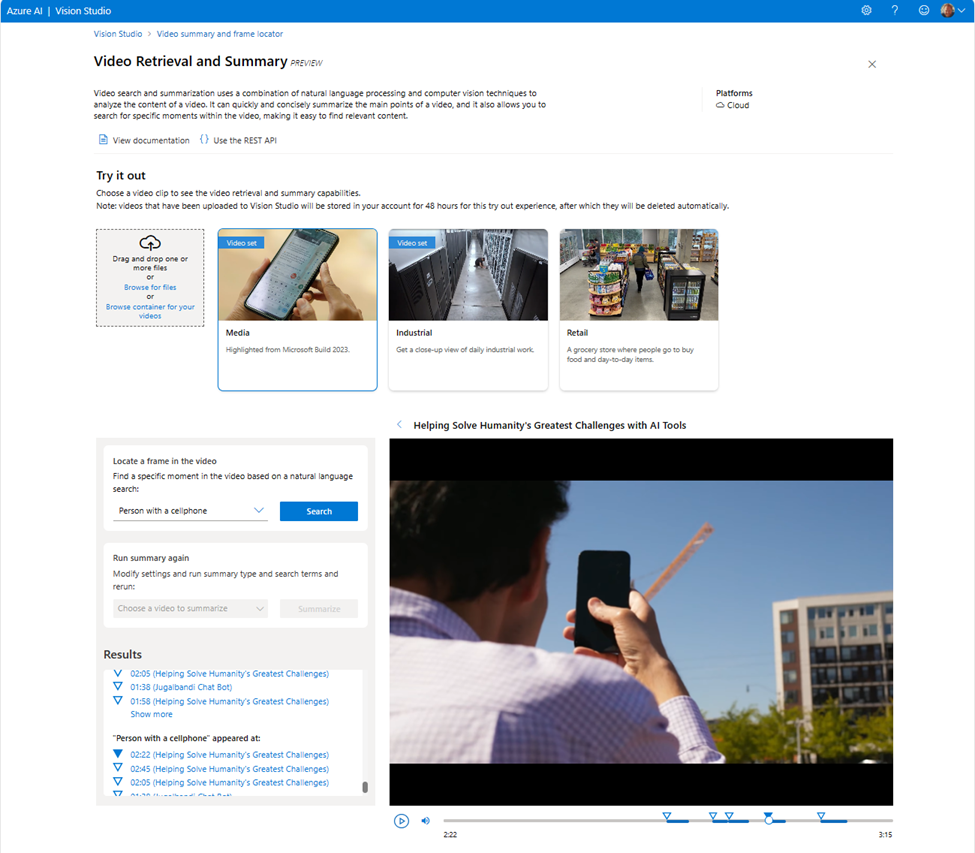Click the video frame showing man with phone

click(x=641, y=622)
